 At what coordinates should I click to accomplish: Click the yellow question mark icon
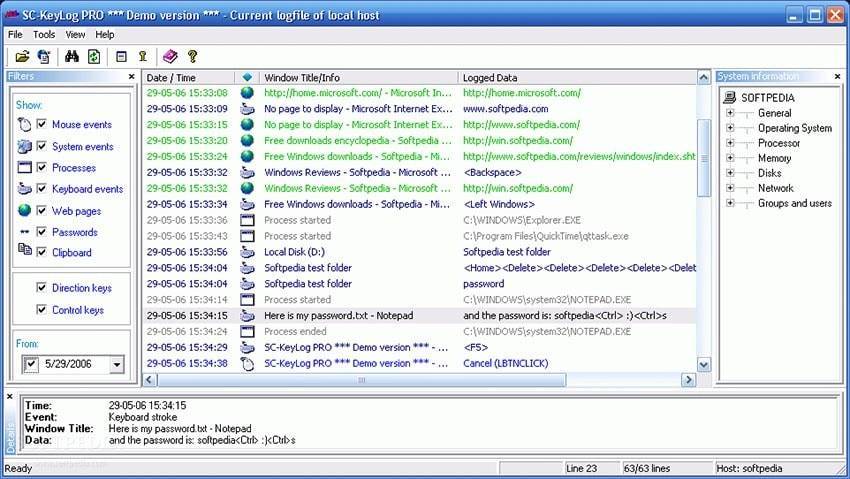click(x=193, y=57)
